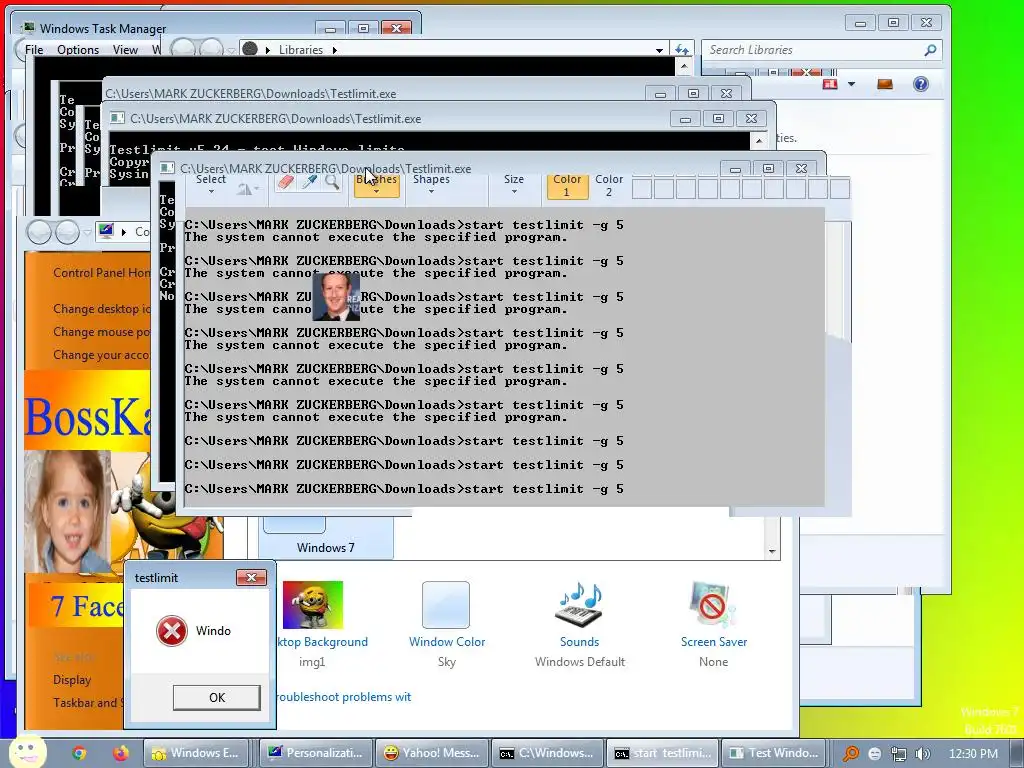Click Change desktop icons link
Image resolution: width=1024 pixels, height=768 pixels.
(101, 309)
